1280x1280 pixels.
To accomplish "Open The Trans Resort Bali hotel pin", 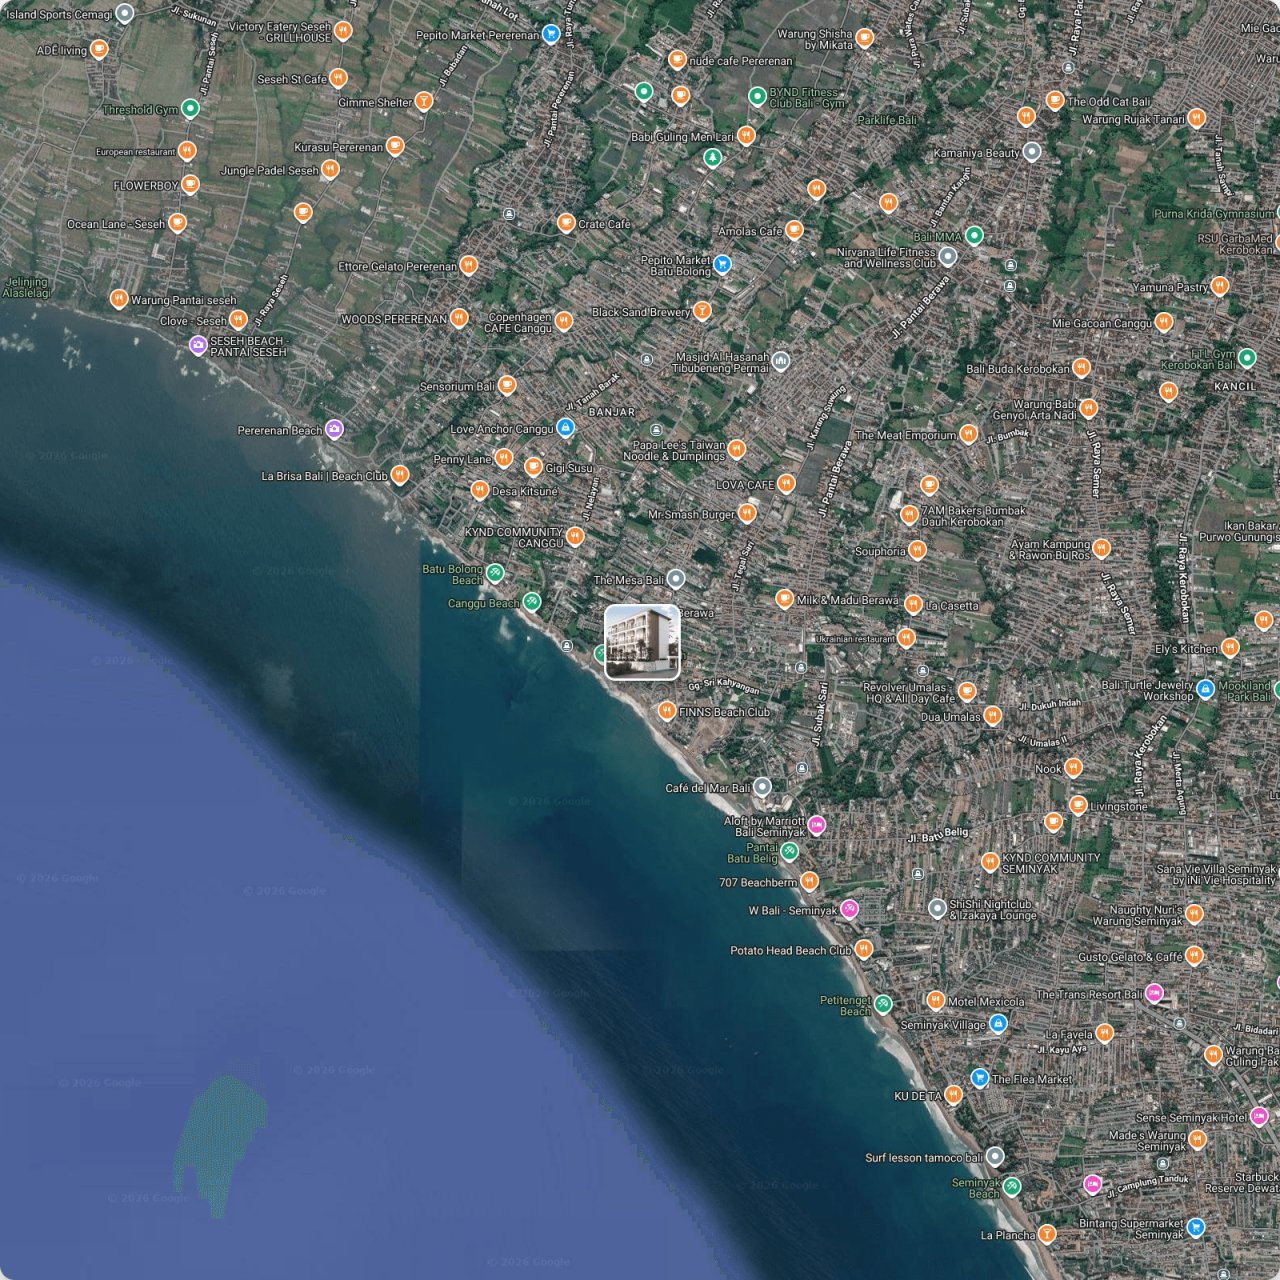I will click(1154, 994).
